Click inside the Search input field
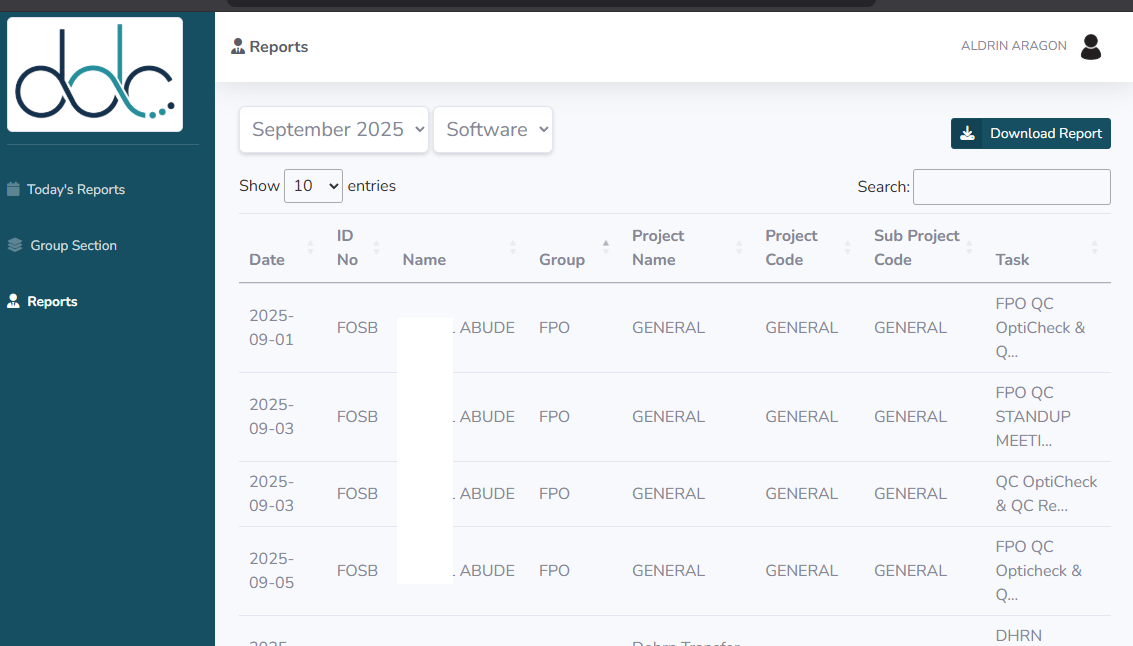The width and height of the screenshot is (1133, 646). tap(1011, 187)
